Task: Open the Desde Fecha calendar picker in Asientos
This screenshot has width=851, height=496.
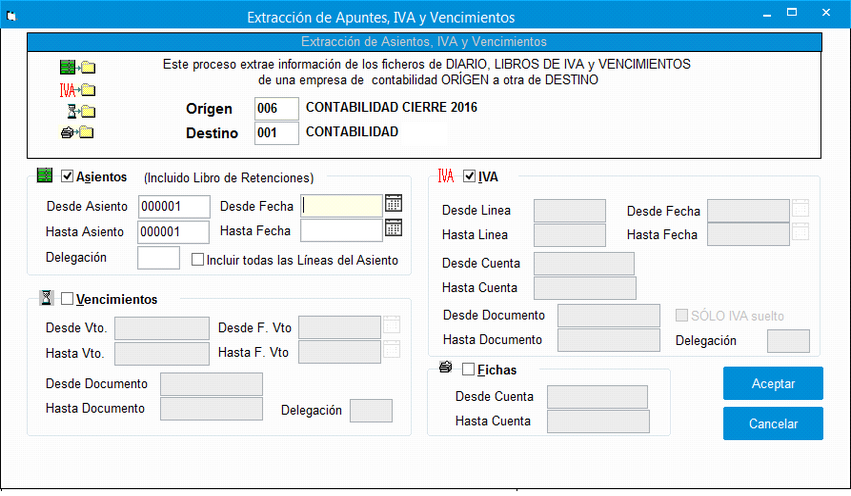Action: 393,204
